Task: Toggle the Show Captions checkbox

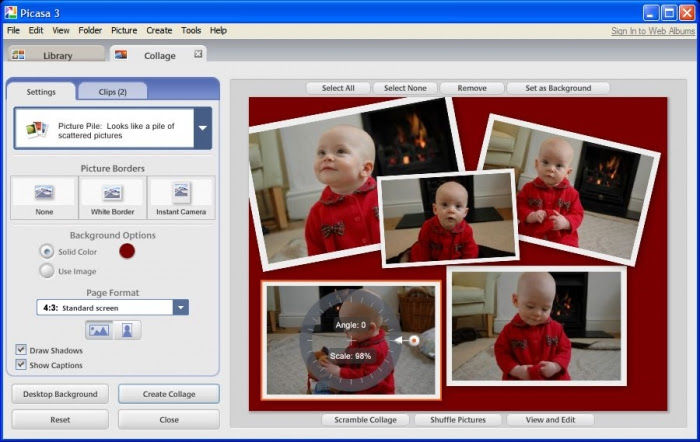Action: click(21, 364)
